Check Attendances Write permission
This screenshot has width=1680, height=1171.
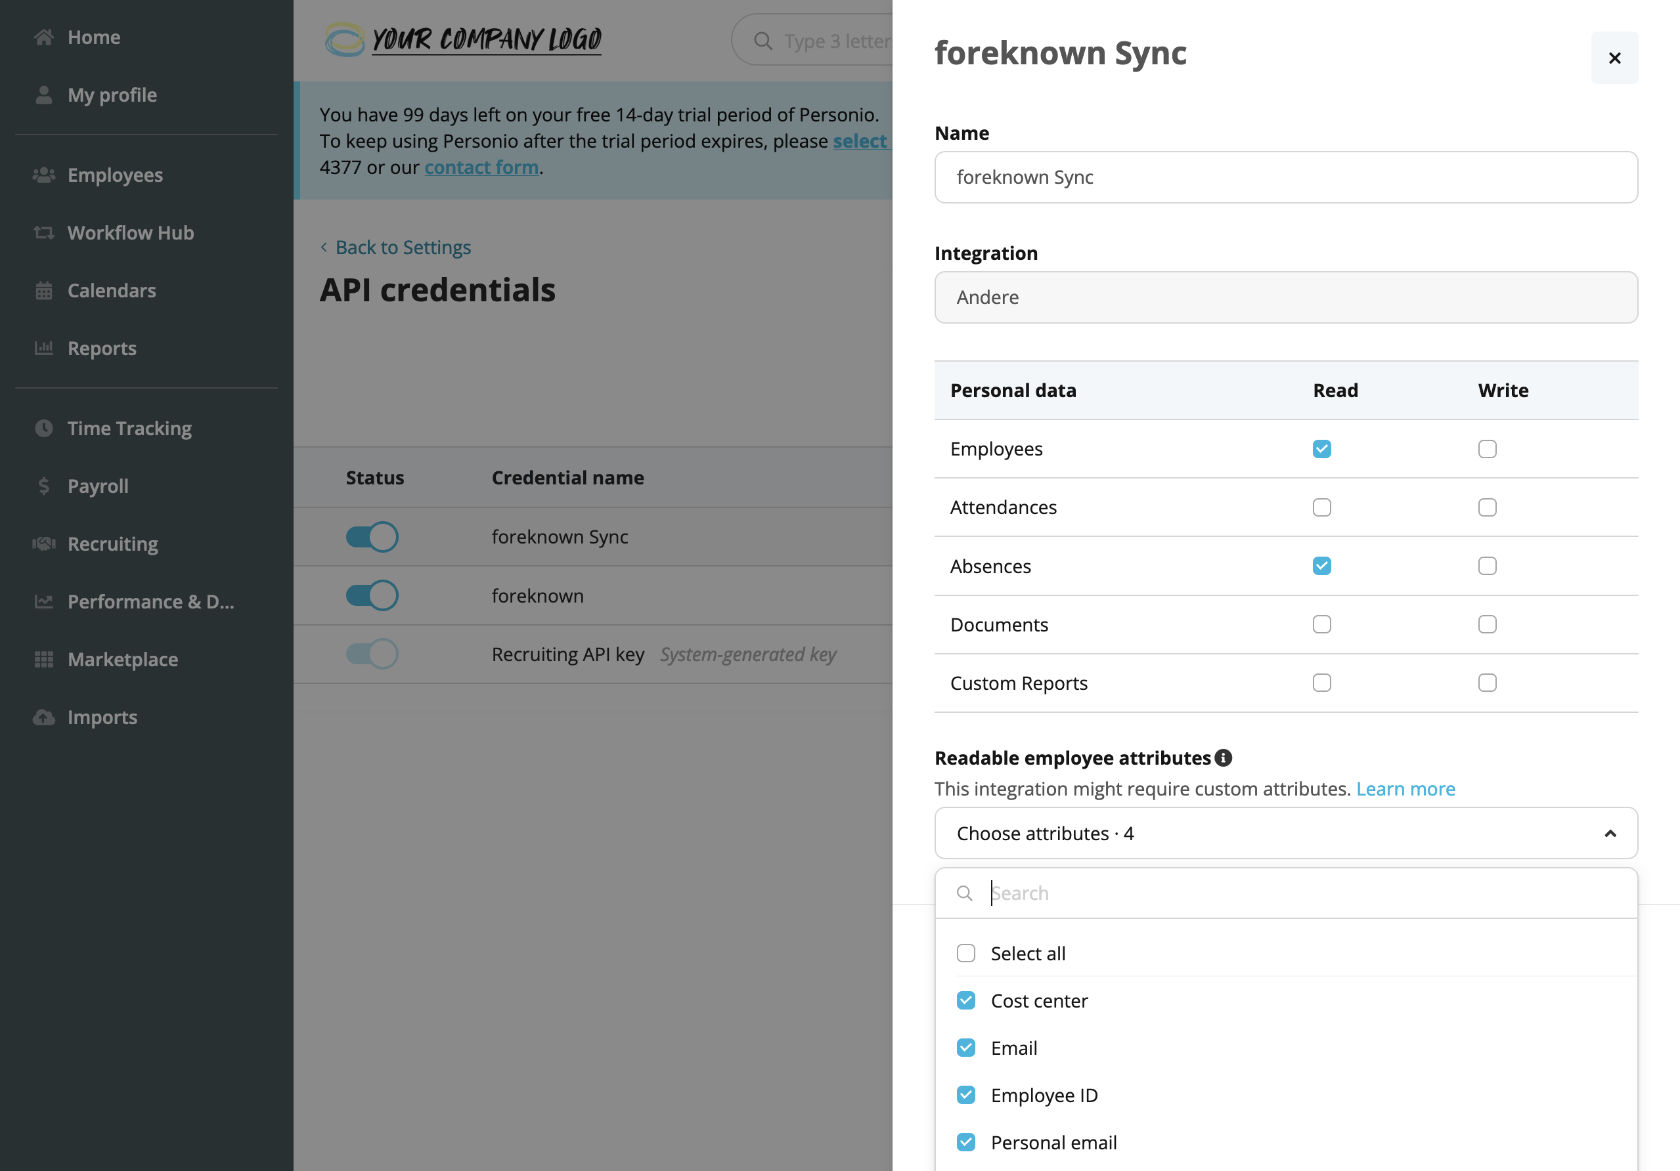tap(1487, 508)
